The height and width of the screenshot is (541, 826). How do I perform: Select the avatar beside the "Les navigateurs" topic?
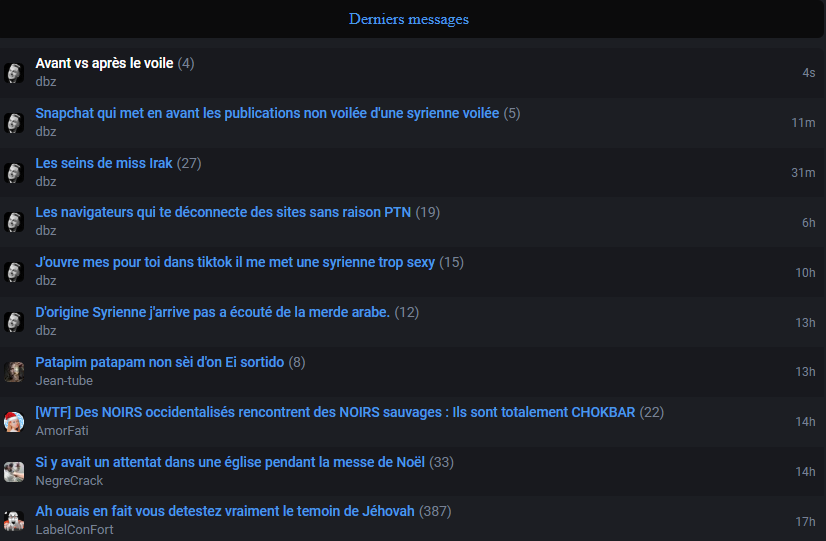click(x=14, y=222)
